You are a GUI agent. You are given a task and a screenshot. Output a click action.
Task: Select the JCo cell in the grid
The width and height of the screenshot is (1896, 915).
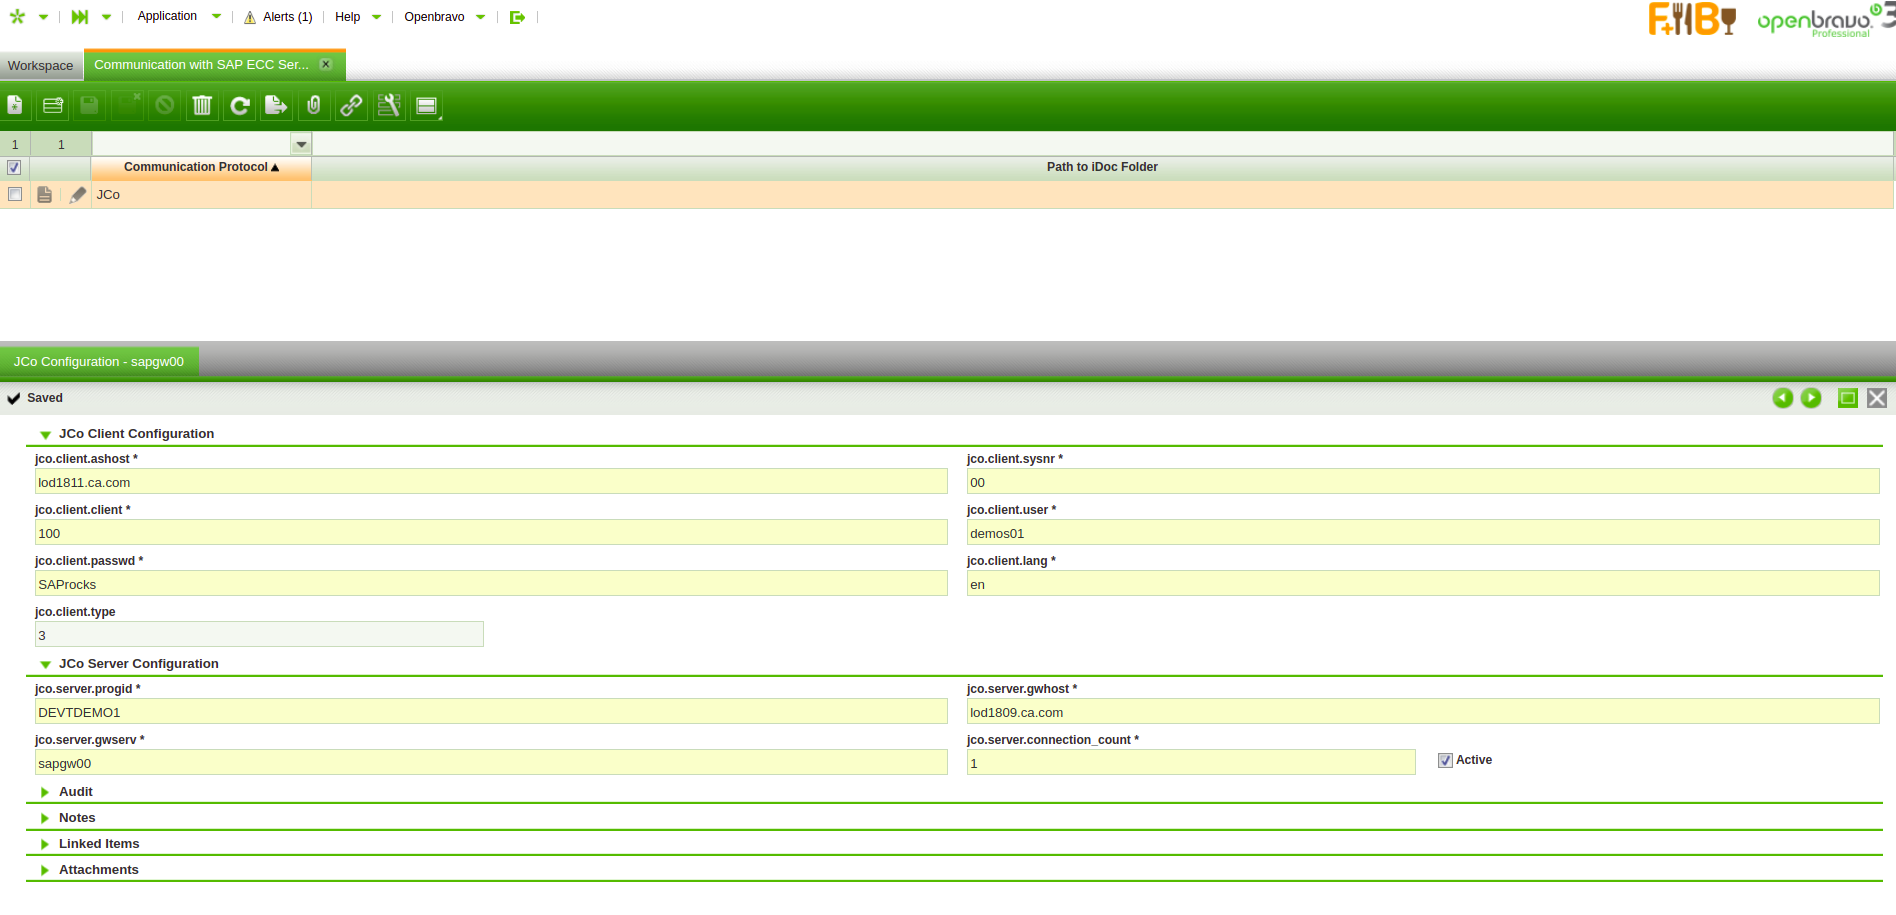click(201, 195)
